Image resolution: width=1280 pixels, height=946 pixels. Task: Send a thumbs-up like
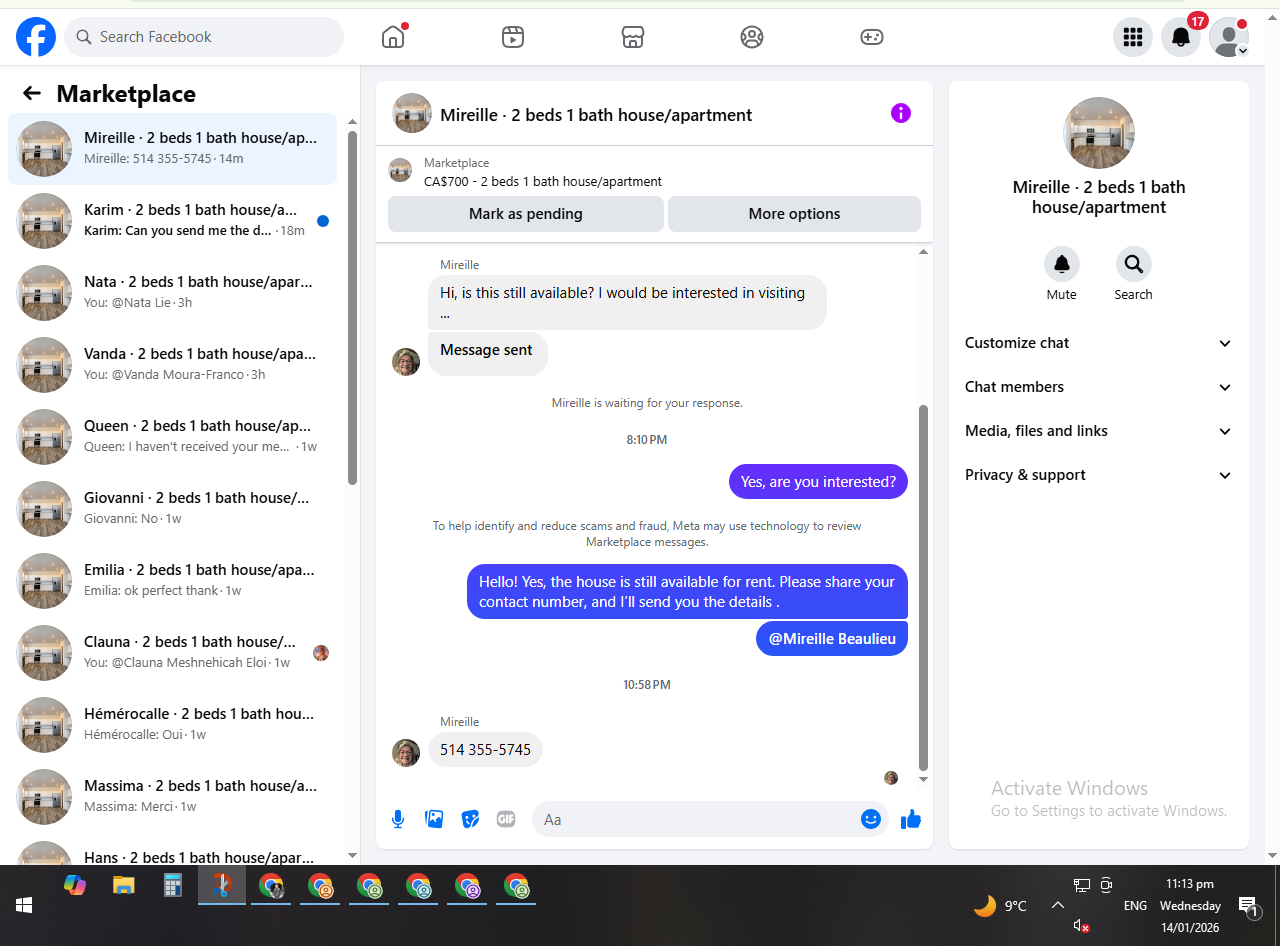point(911,820)
